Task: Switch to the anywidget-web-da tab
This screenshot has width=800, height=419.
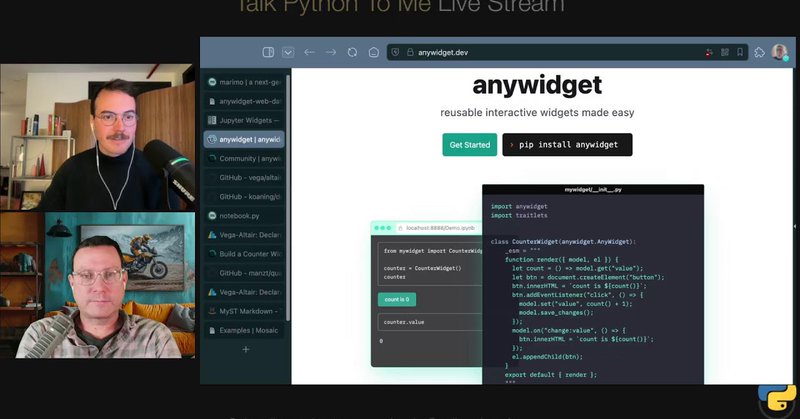Action: (244, 101)
